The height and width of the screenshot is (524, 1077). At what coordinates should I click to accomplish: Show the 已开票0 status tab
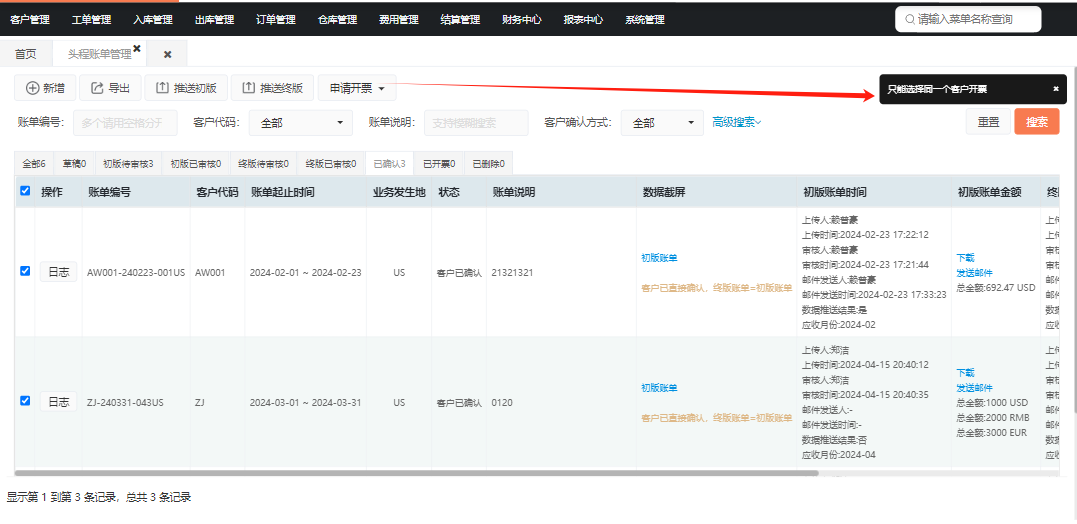(440, 164)
